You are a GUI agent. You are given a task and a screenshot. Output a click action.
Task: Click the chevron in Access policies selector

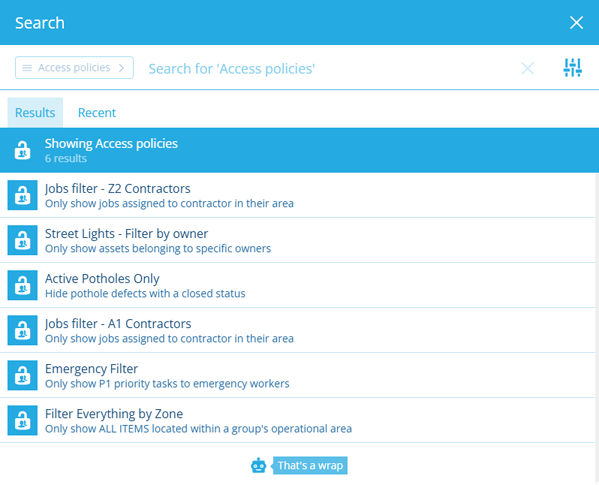[121, 68]
